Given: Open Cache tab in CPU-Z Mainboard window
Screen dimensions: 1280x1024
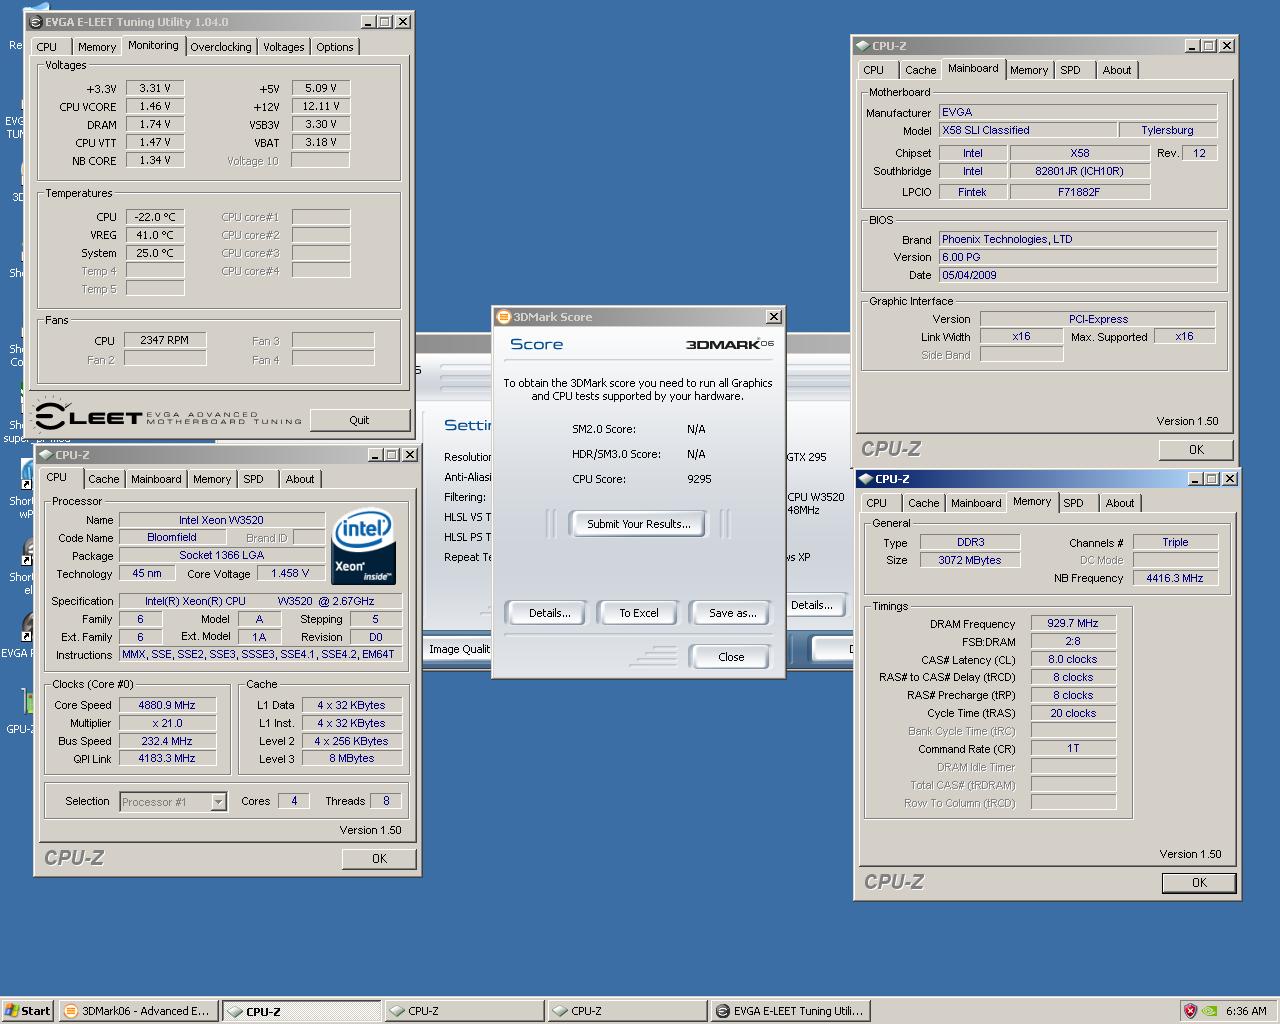Looking at the screenshot, I should coord(921,70).
